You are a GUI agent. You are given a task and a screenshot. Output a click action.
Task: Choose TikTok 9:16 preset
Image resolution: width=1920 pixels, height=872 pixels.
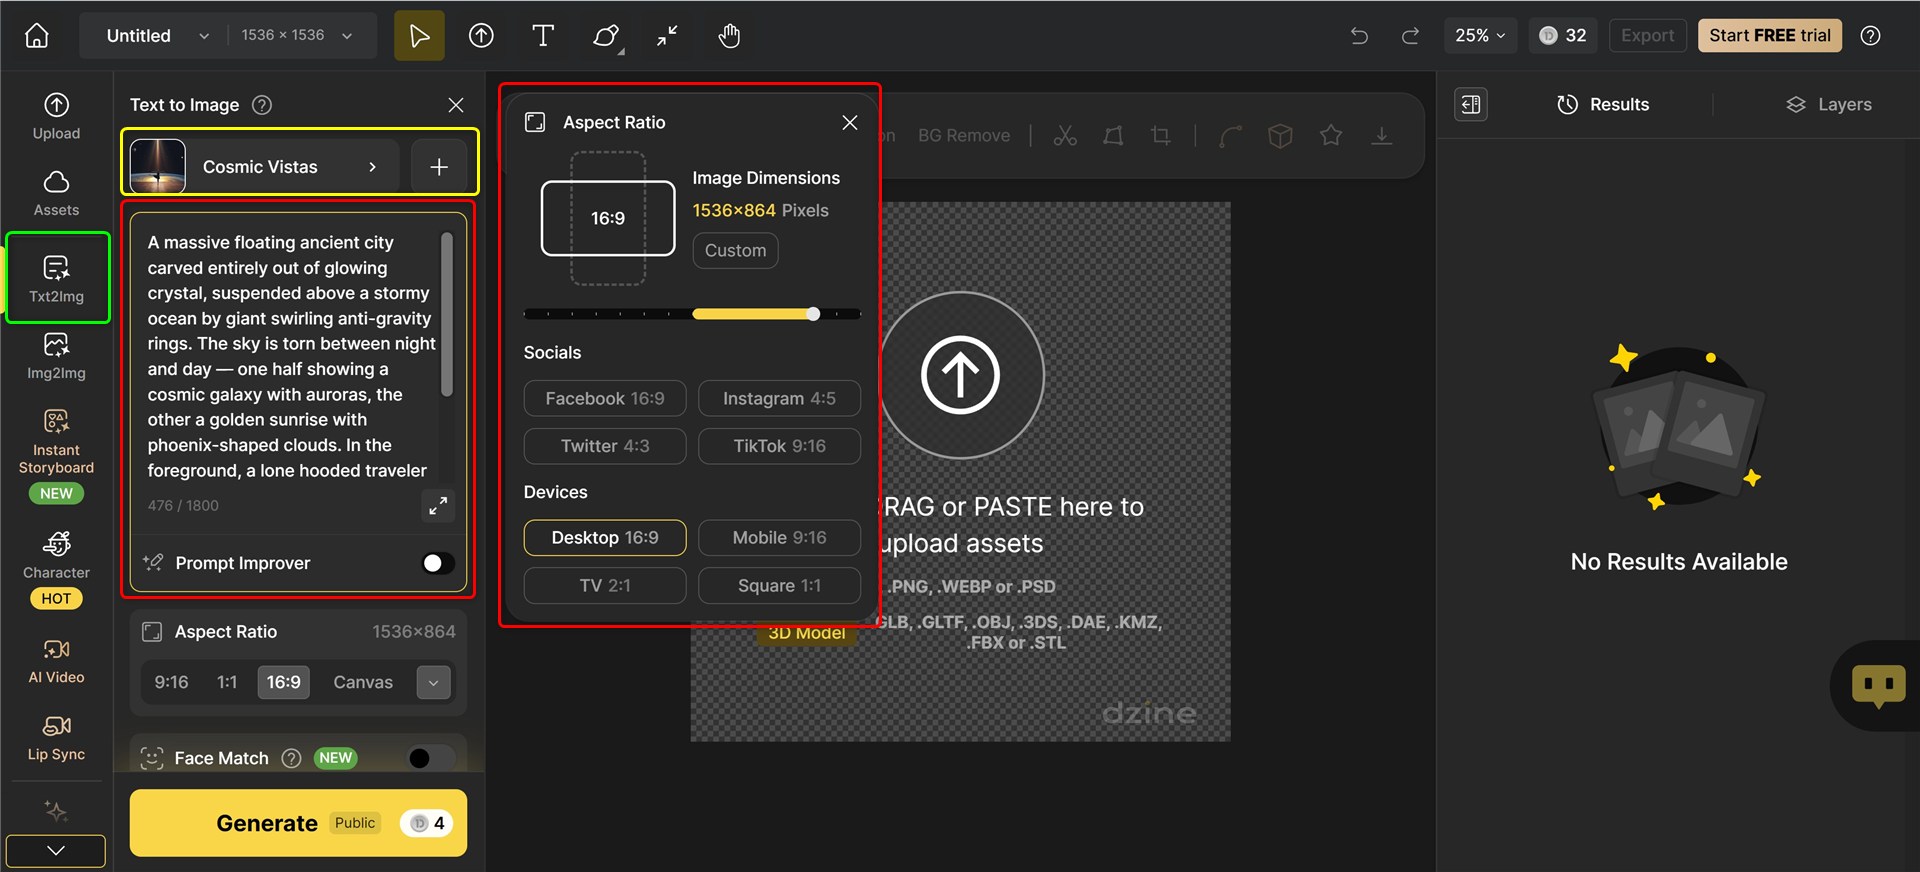tap(779, 446)
